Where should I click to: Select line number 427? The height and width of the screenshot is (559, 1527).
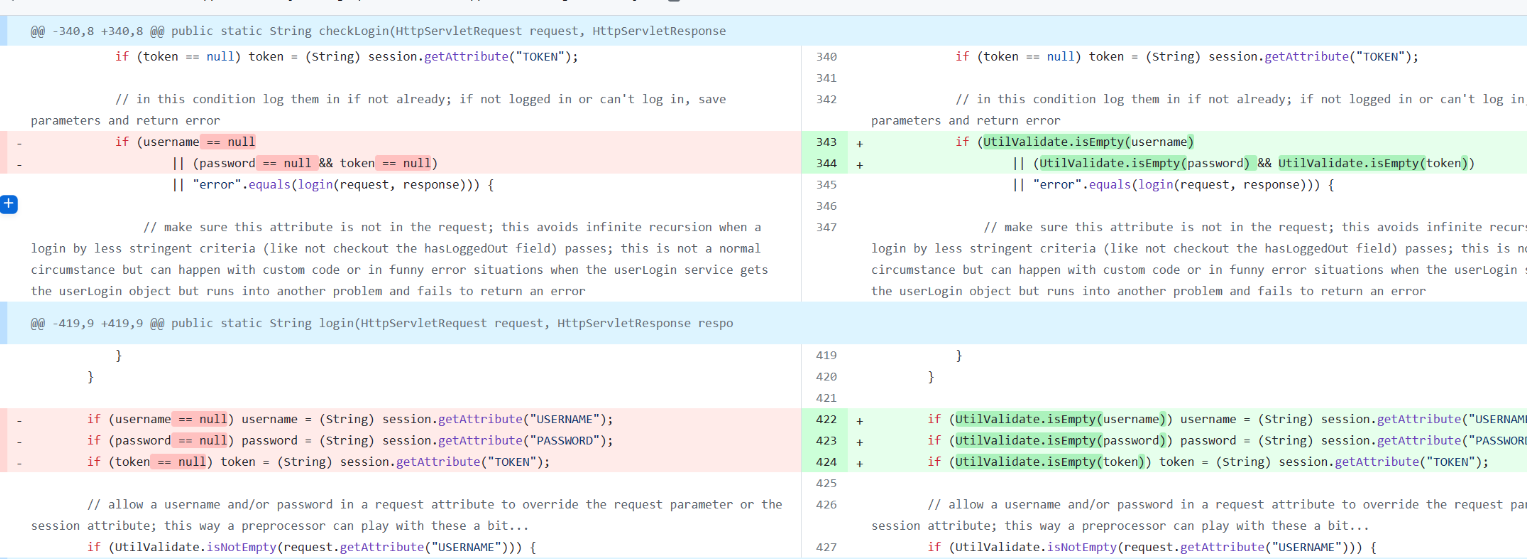click(x=826, y=547)
